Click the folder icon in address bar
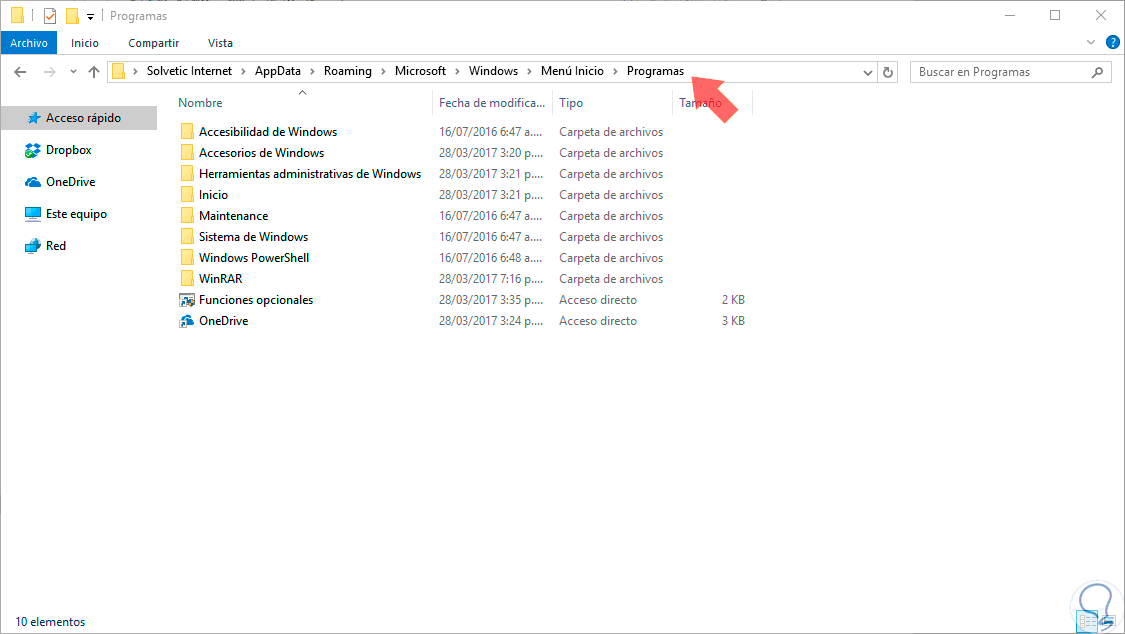This screenshot has width=1125, height=634. [118, 71]
